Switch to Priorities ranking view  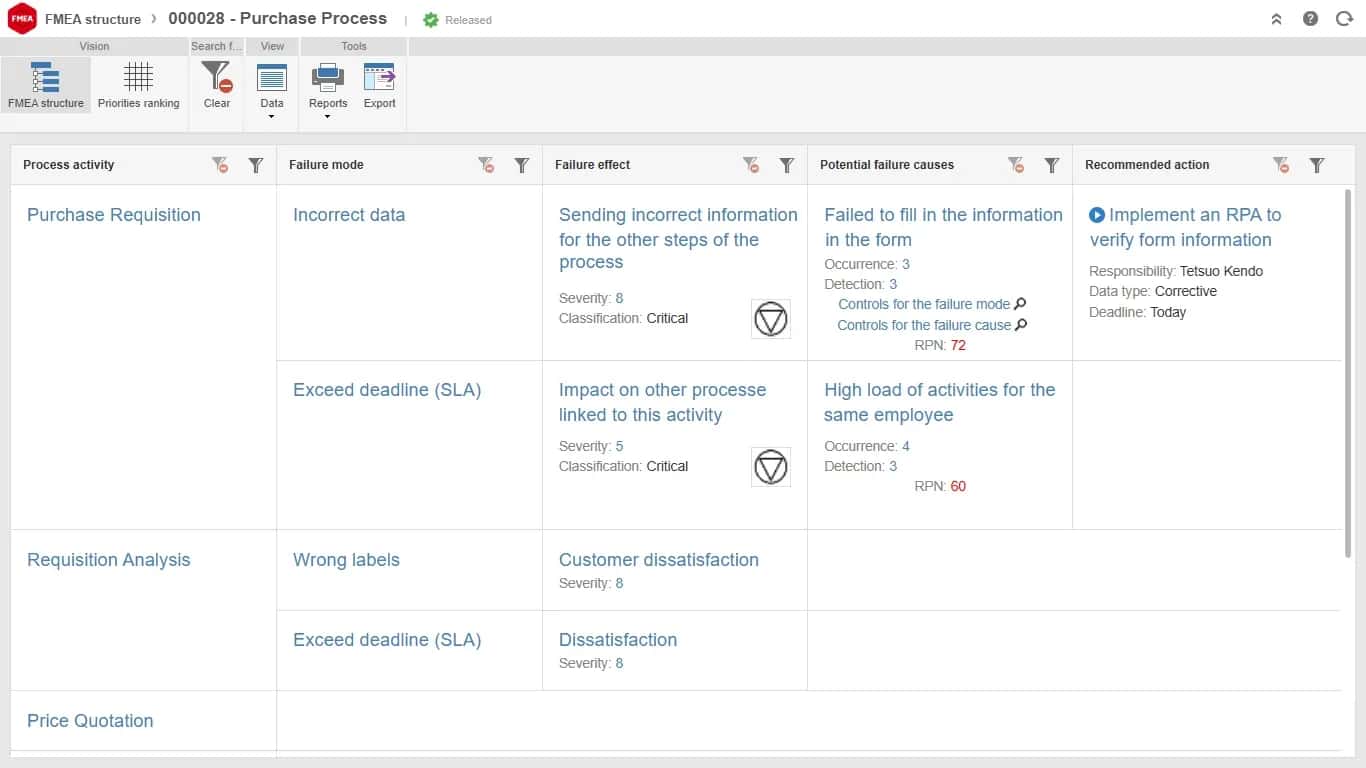[139, 84]
